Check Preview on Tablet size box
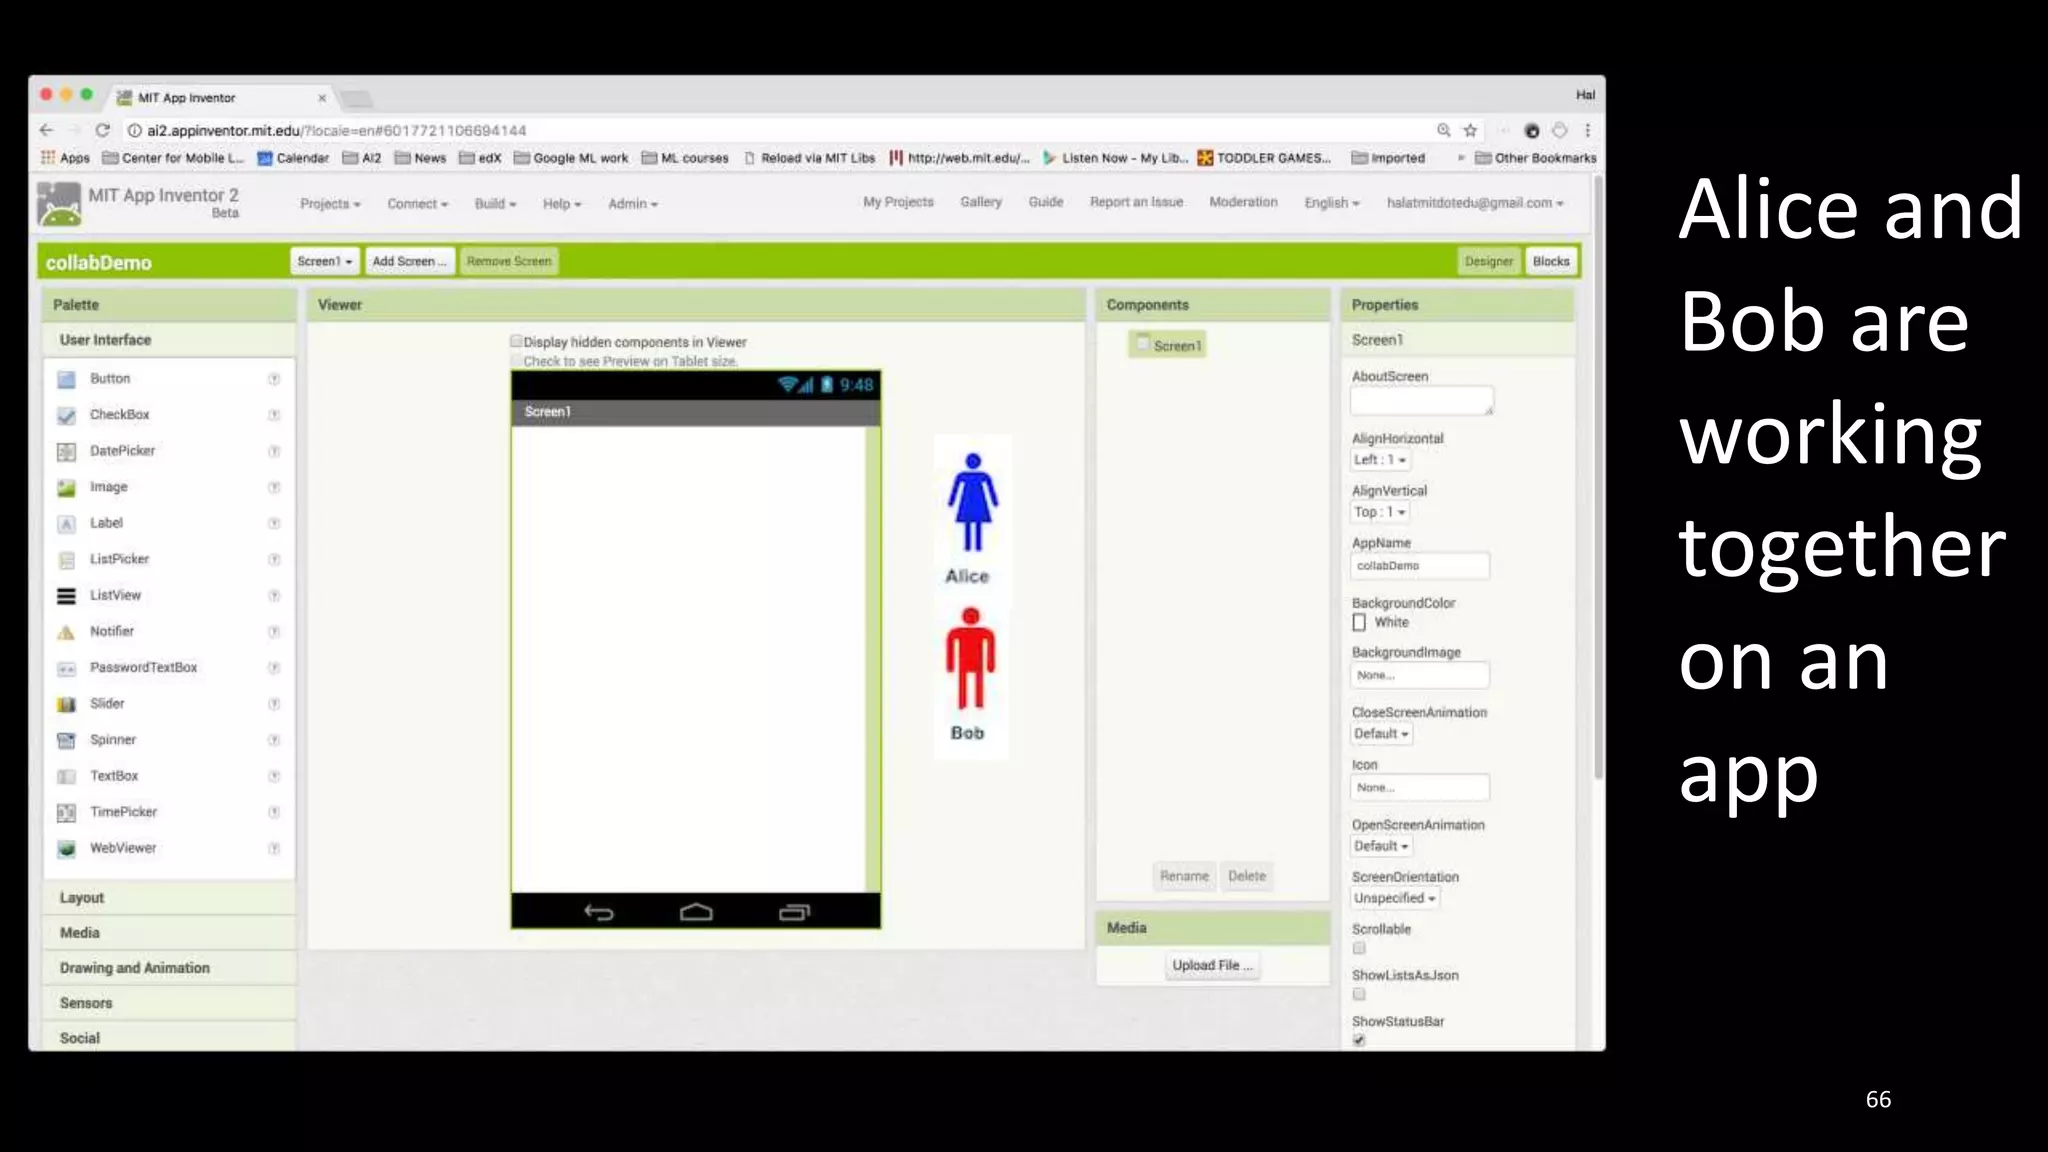Image resolution: width=2048 pixels, height=1152 pixels. coord(517,360)
